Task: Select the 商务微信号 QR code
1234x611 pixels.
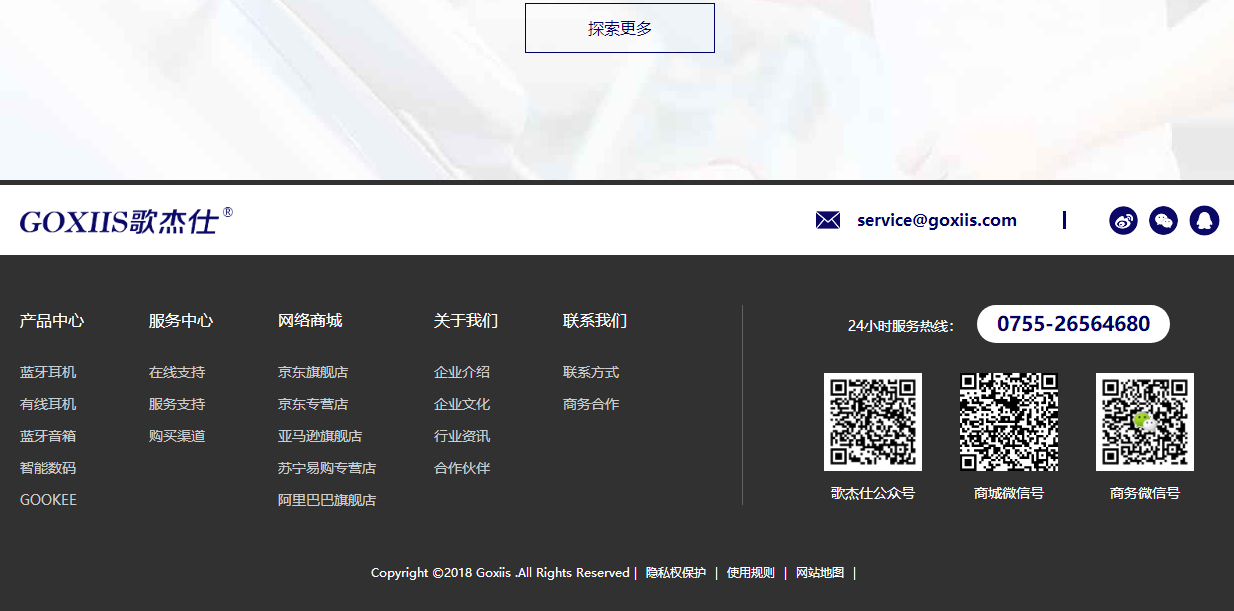Action: pyautogui.click(x=1144, y=422)
